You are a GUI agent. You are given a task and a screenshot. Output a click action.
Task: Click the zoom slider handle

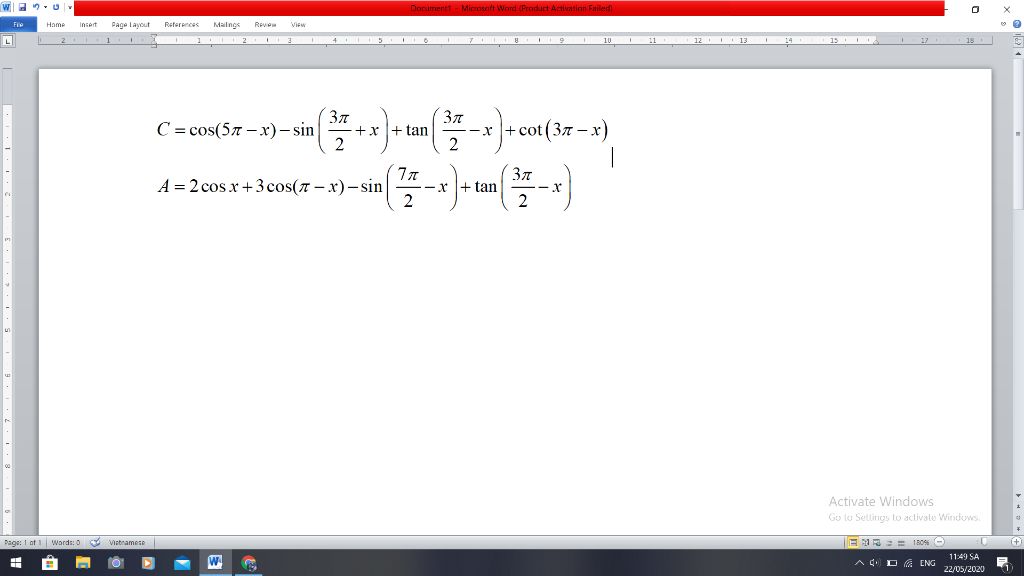[984, 542]
